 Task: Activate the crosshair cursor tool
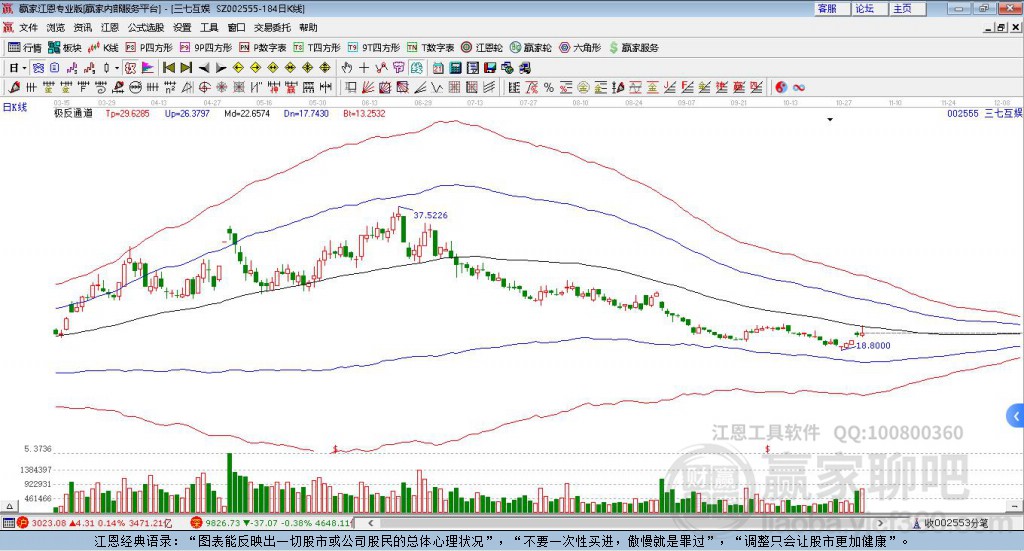click(x=364, y=68)
